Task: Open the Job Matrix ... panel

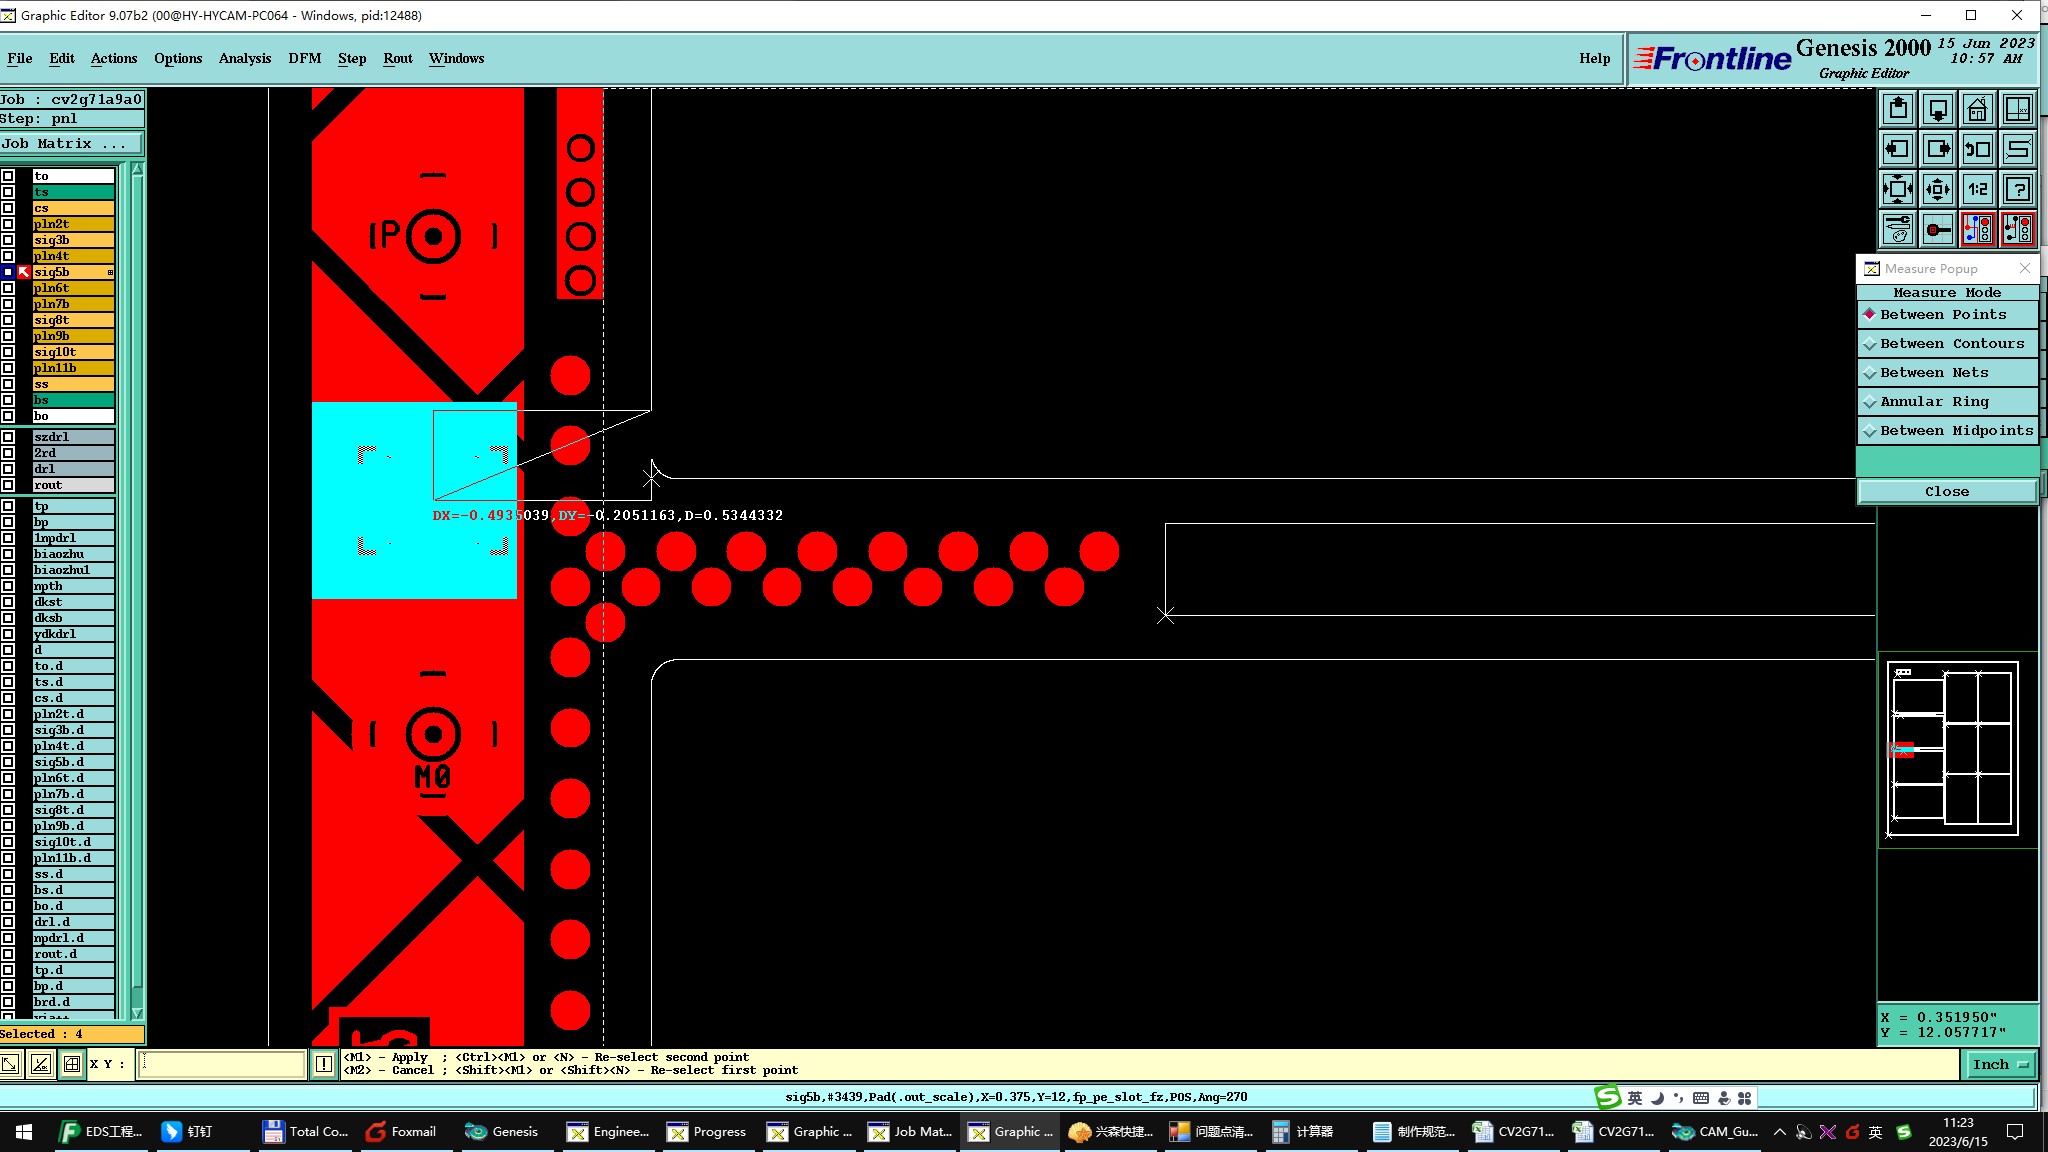Action: [x=71, y=144]
